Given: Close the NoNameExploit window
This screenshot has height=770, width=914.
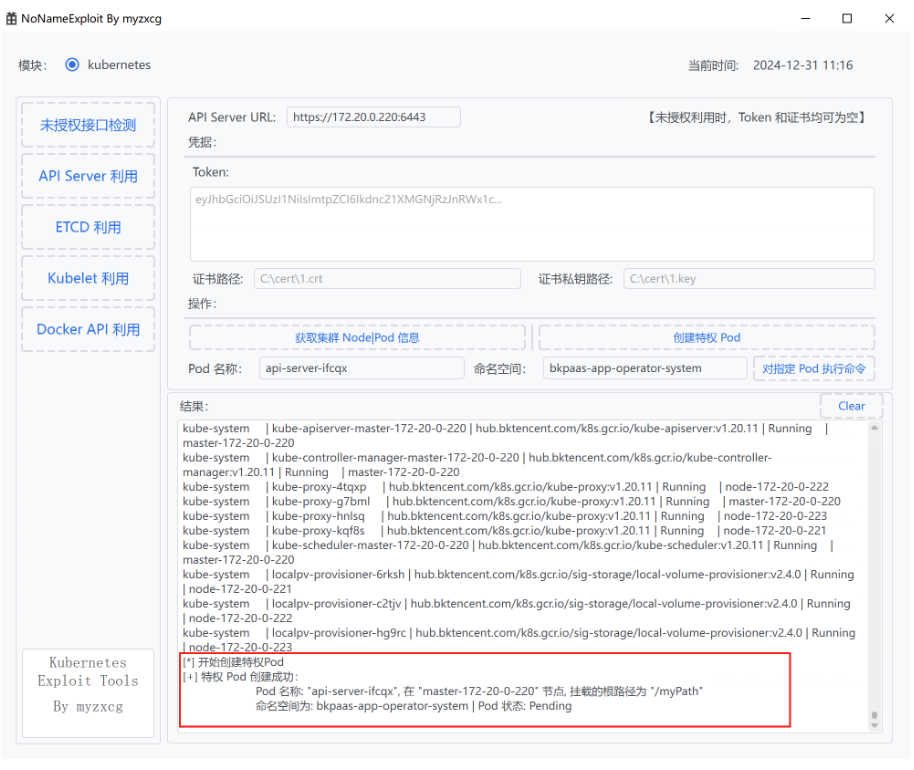Looking at the screenshot, I should pyautogui.click(x=889, y=19).
